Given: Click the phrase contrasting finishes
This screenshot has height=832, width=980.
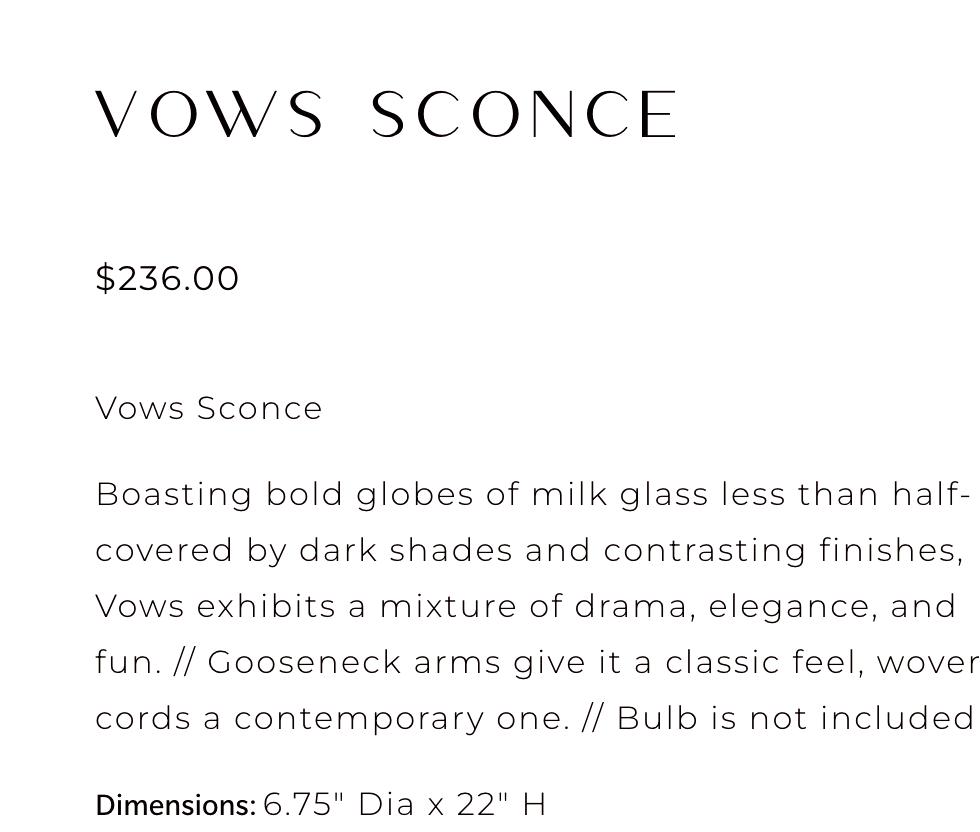Looking at the screenshot, I should point(782,551).
